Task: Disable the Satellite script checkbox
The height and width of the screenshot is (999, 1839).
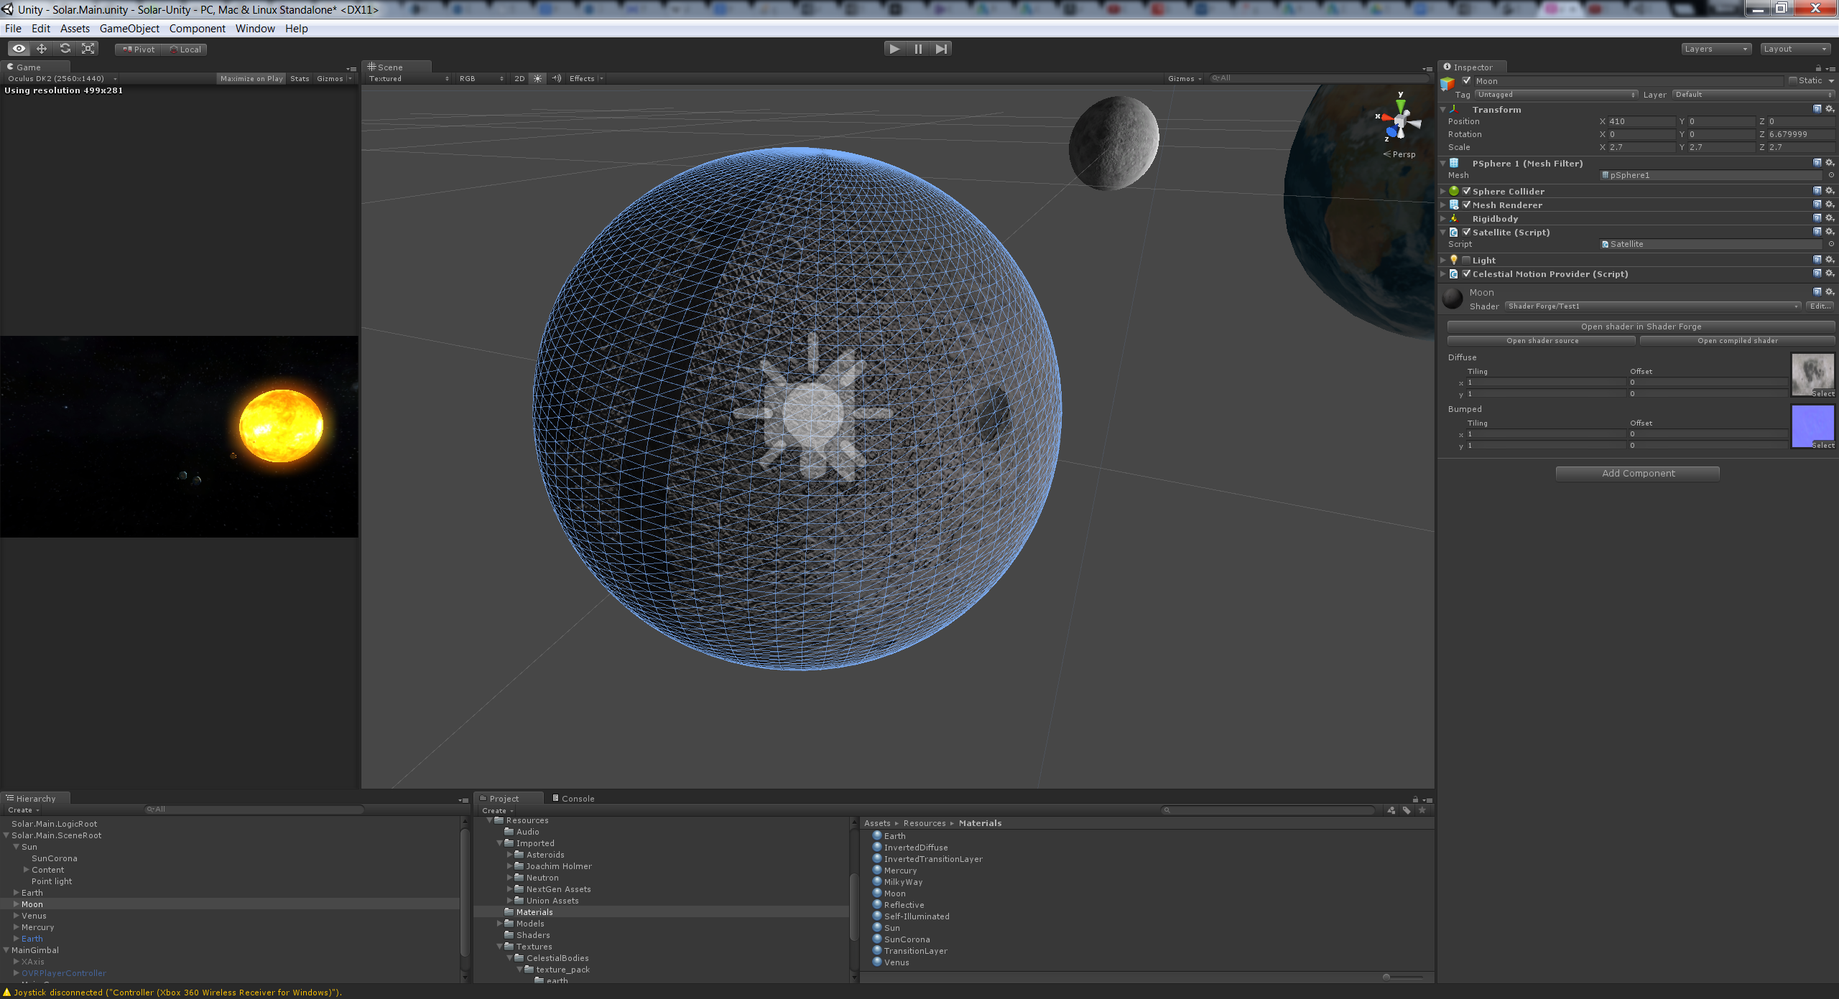Action: point(1466,232)
